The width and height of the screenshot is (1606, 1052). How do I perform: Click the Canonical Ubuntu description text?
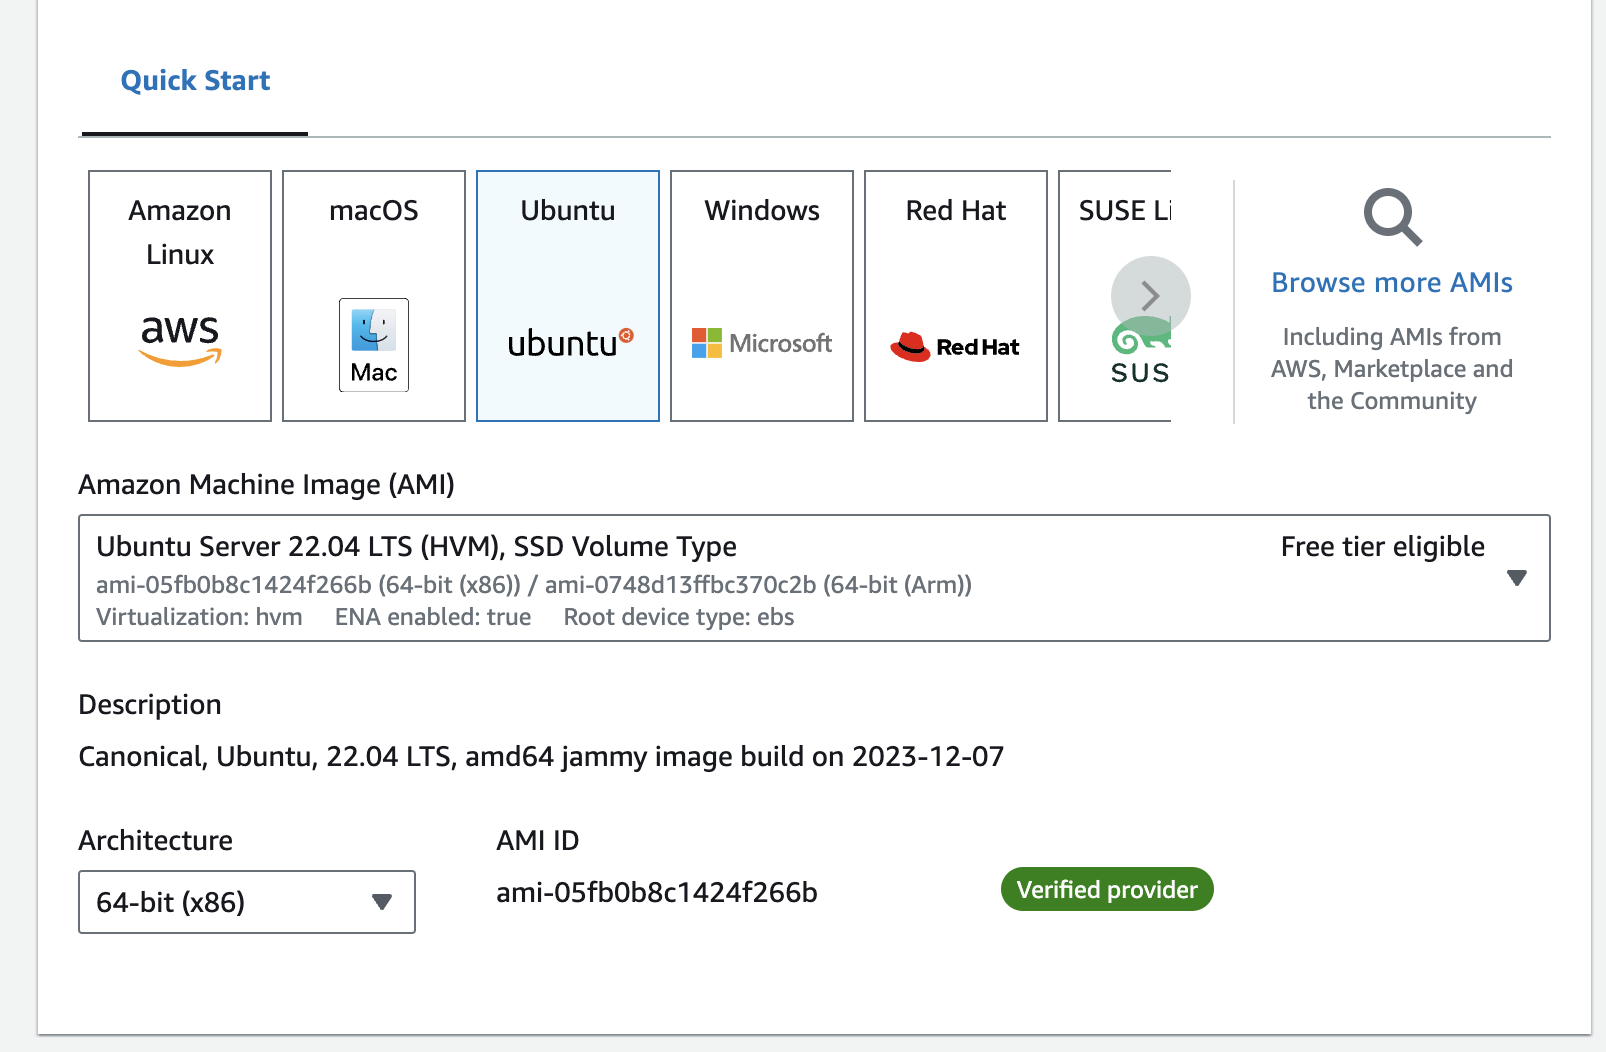point(541,757)
